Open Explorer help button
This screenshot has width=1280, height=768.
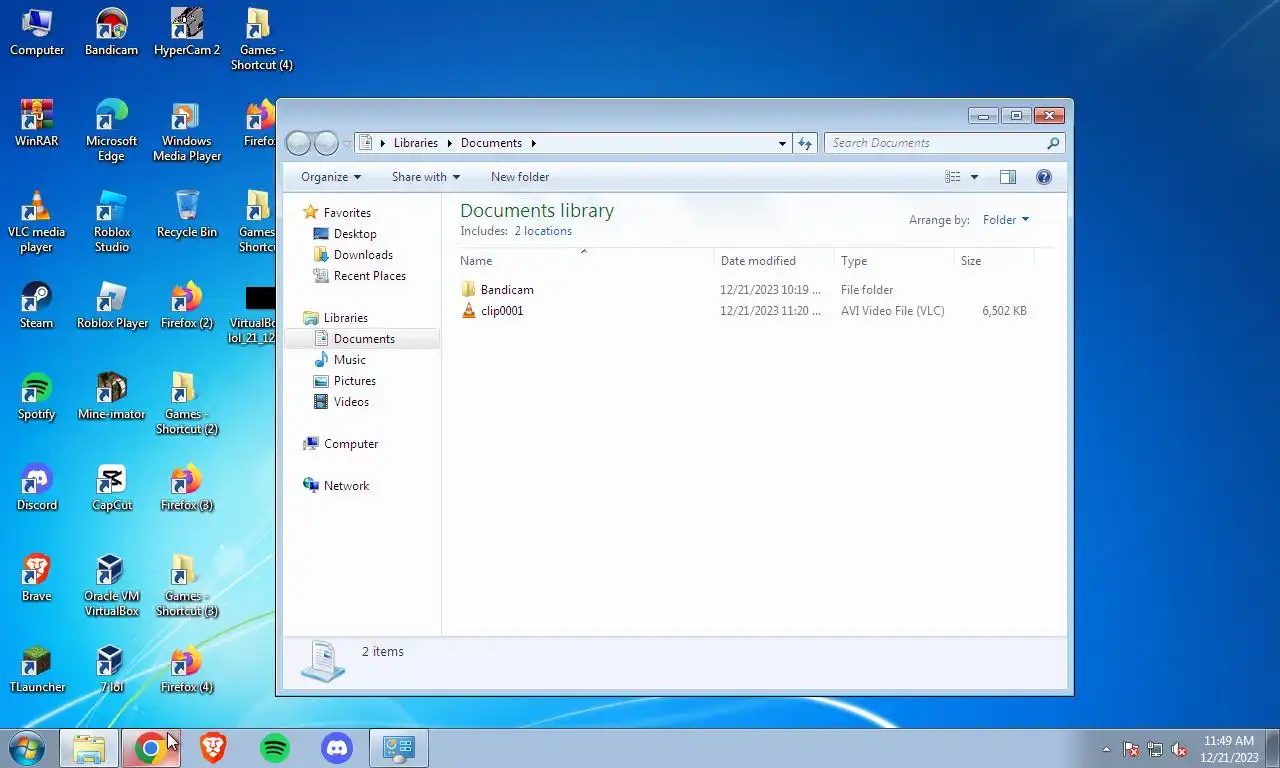pos(1044,177)
